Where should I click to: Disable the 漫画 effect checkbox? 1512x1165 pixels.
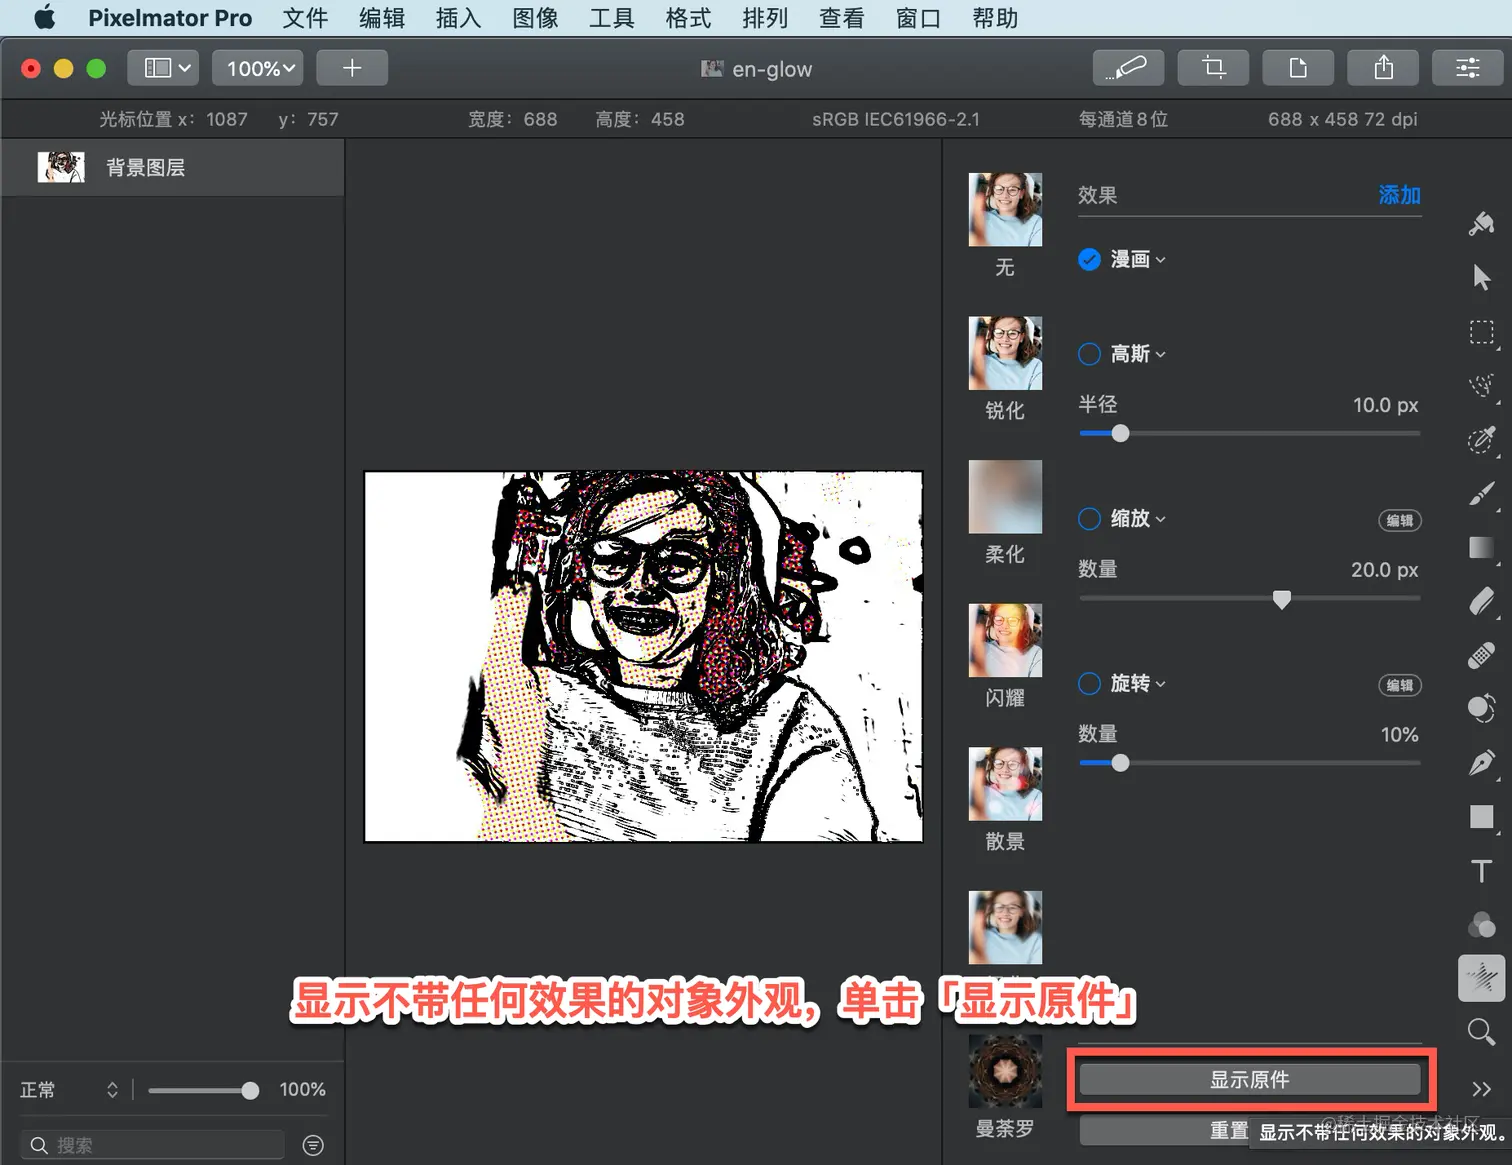tap(1089, 260)
